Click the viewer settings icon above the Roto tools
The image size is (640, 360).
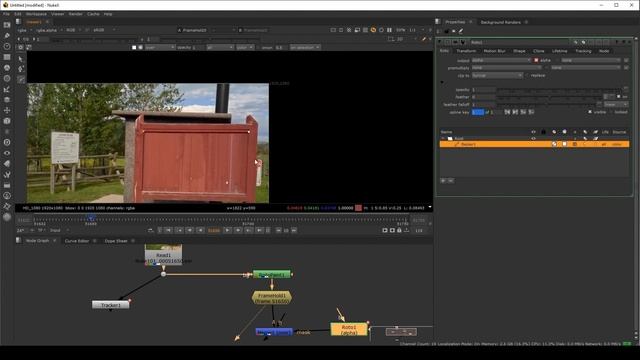pyautogui.click(x=21, y=47)
